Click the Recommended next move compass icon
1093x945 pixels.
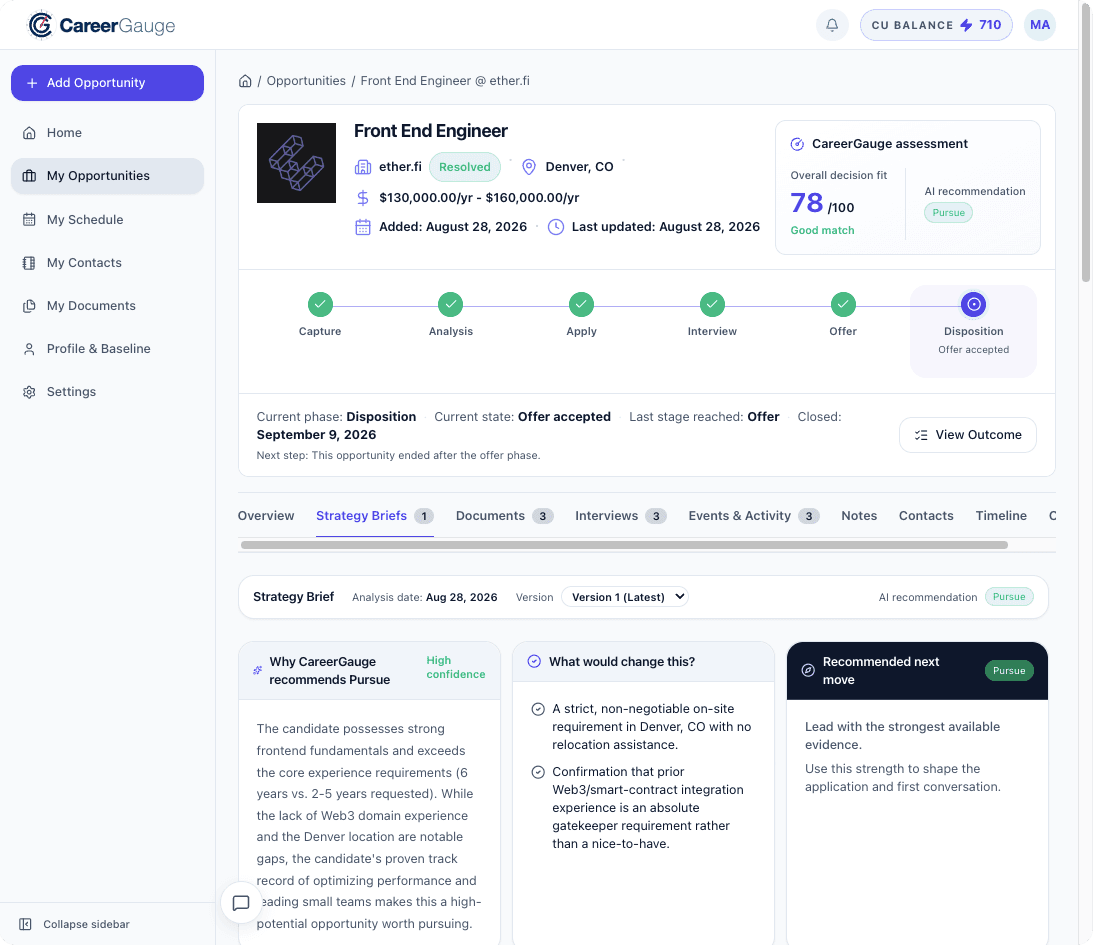[x=808, y=670]
